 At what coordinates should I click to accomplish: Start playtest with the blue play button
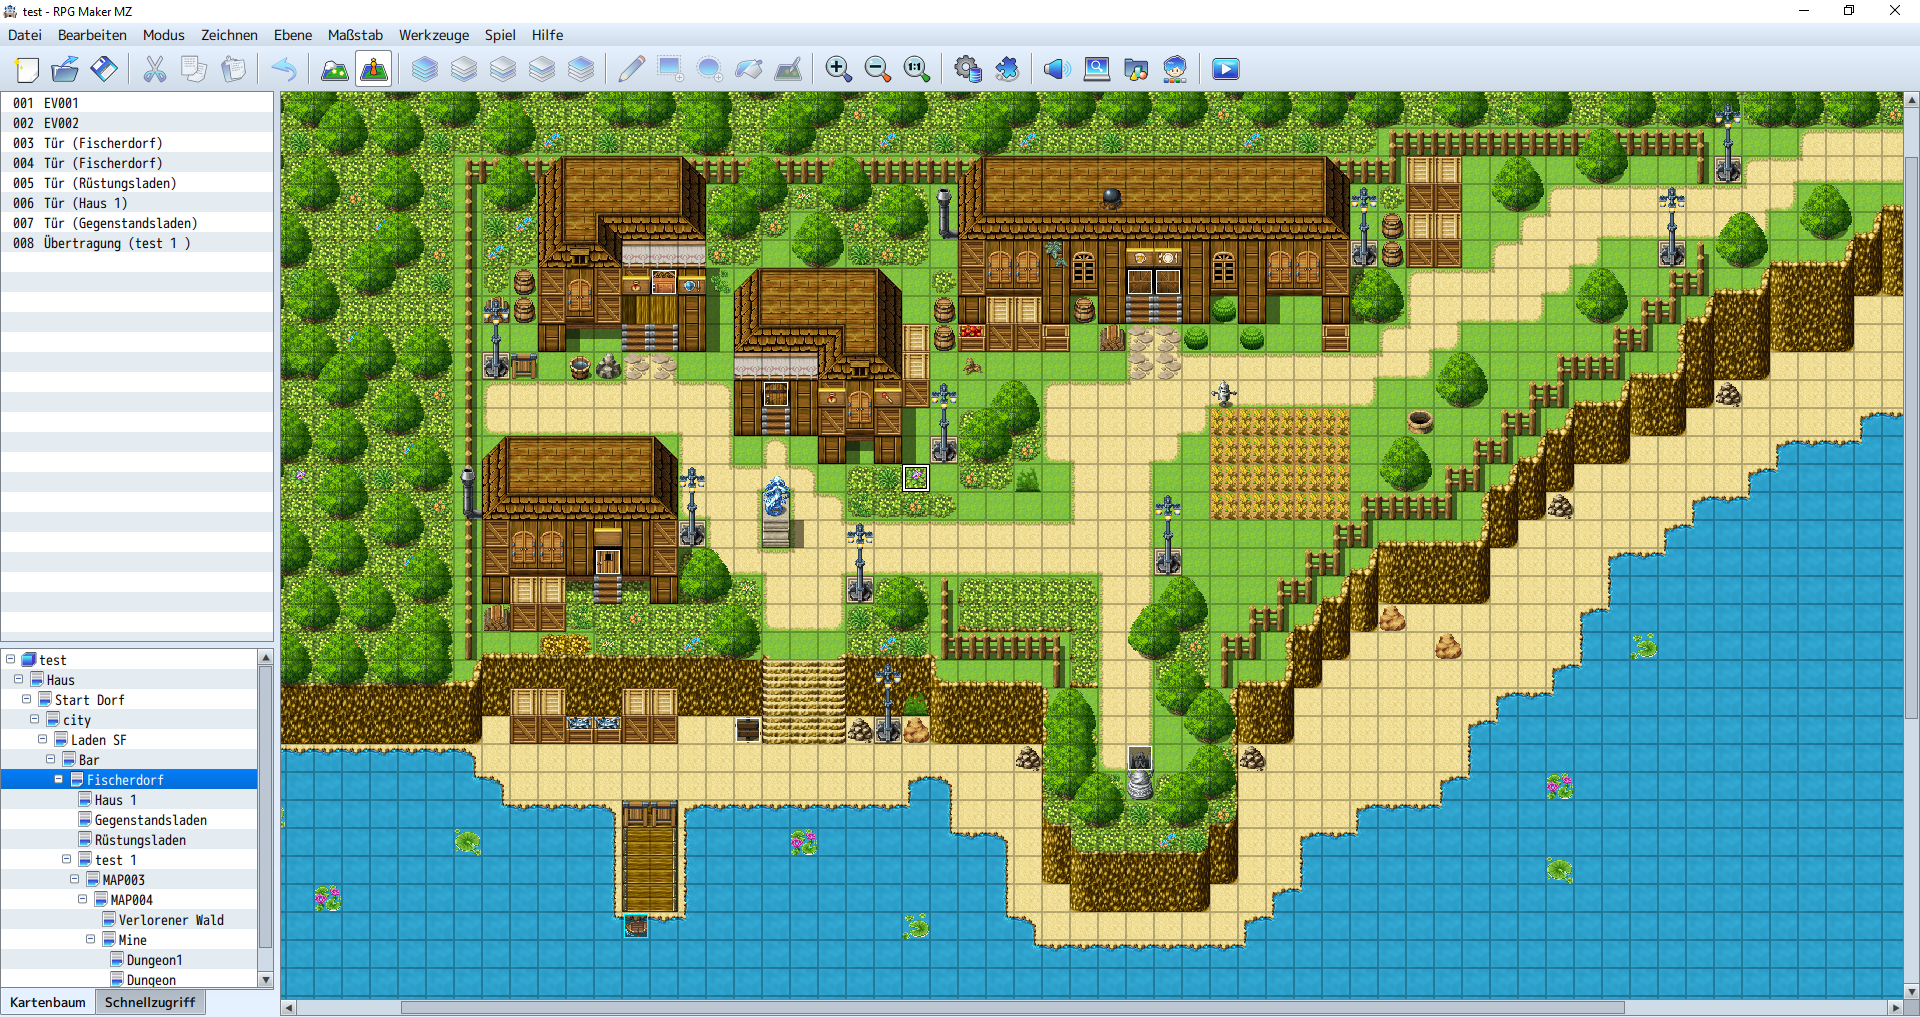1225,69
